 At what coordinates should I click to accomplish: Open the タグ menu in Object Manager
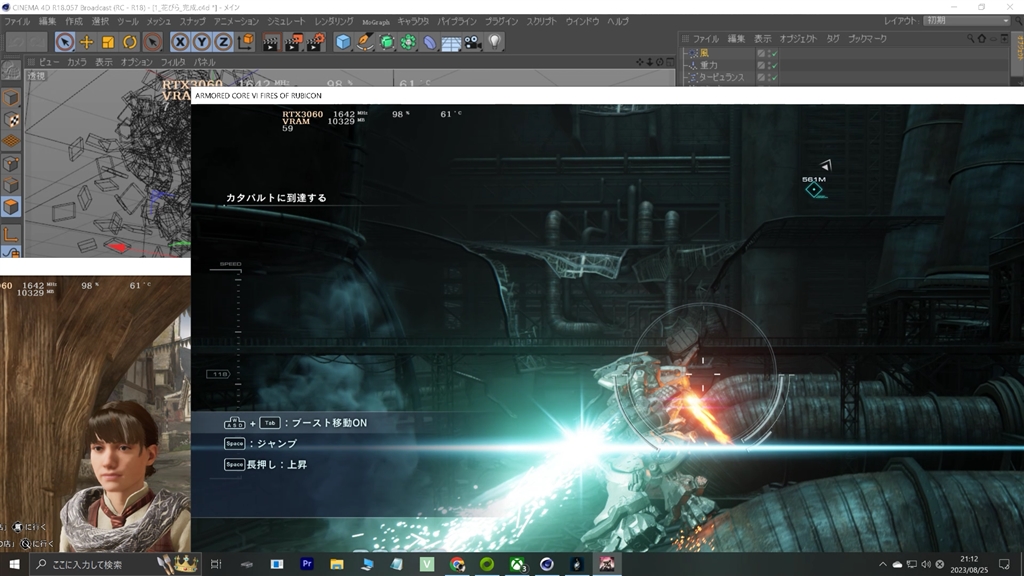(x=832, y=39)
